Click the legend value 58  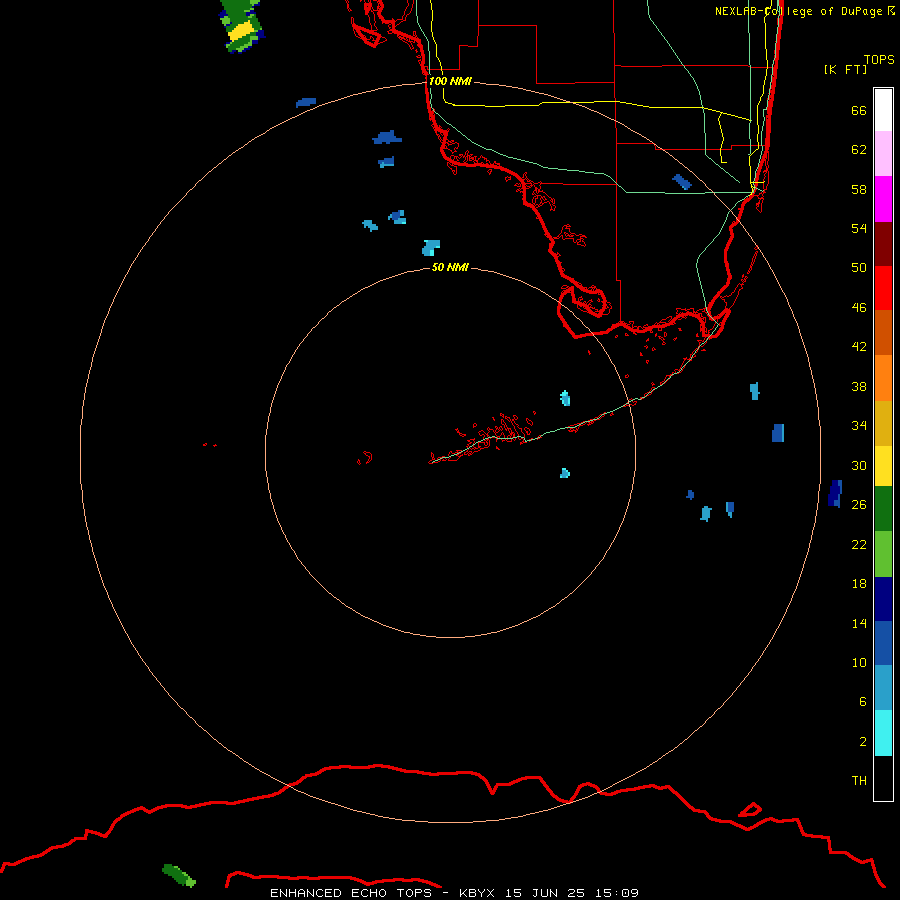pos(859,189)
